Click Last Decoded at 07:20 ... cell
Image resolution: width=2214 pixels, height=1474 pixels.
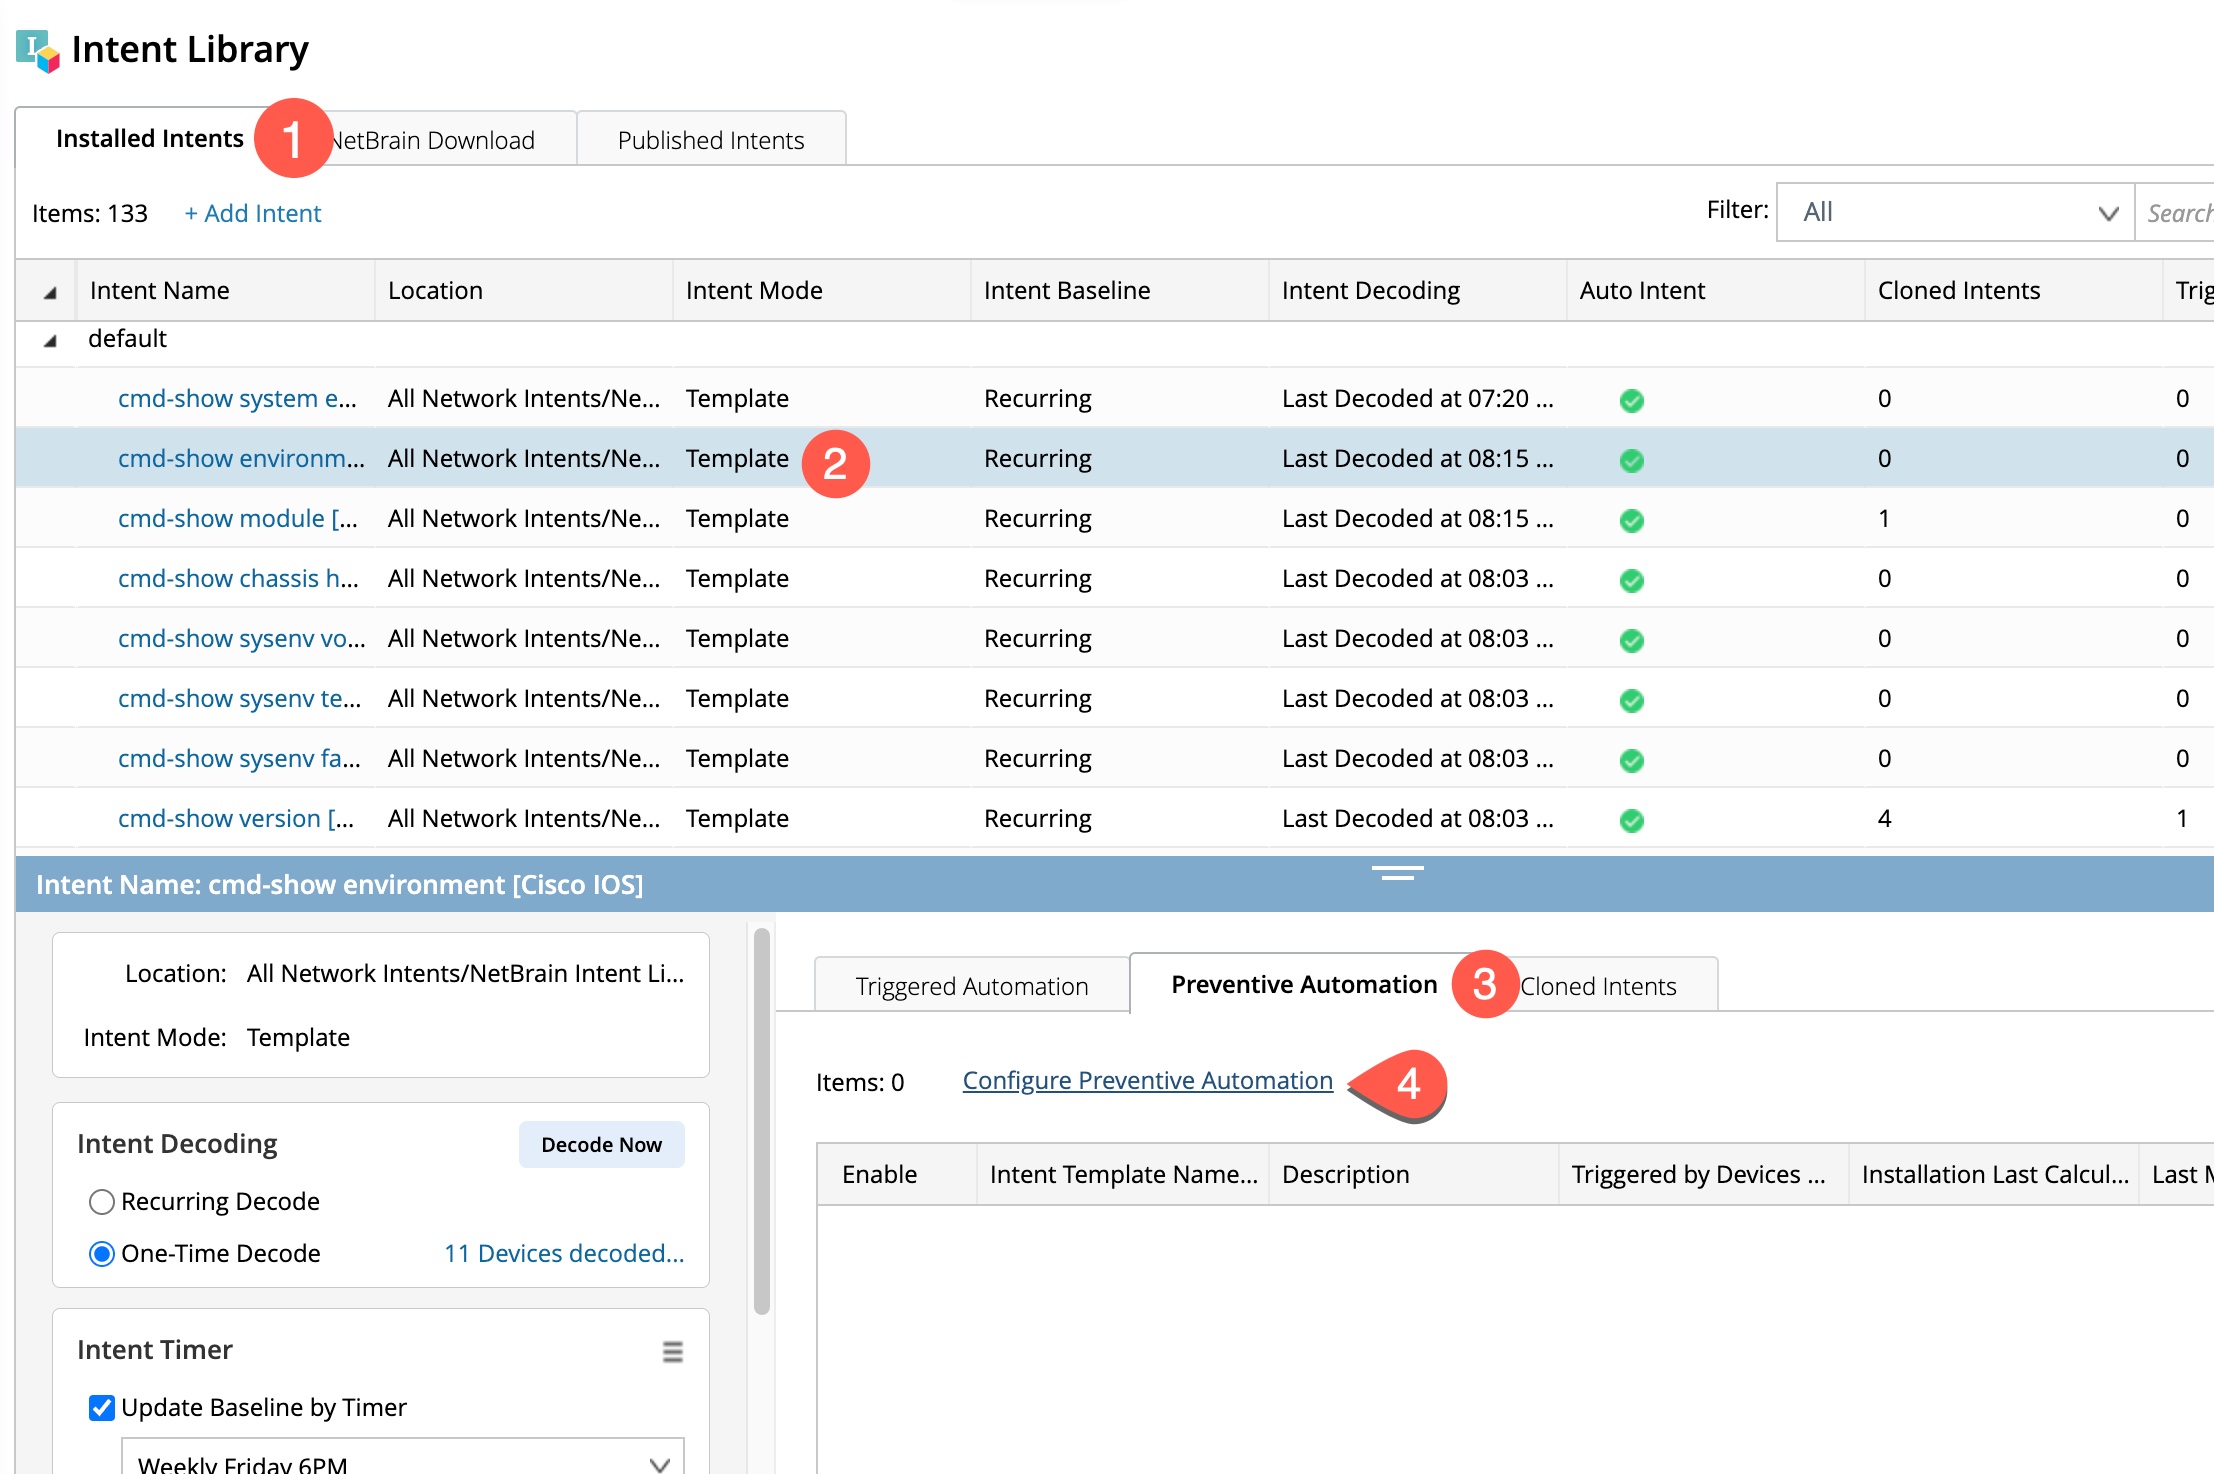point(1417,398)
